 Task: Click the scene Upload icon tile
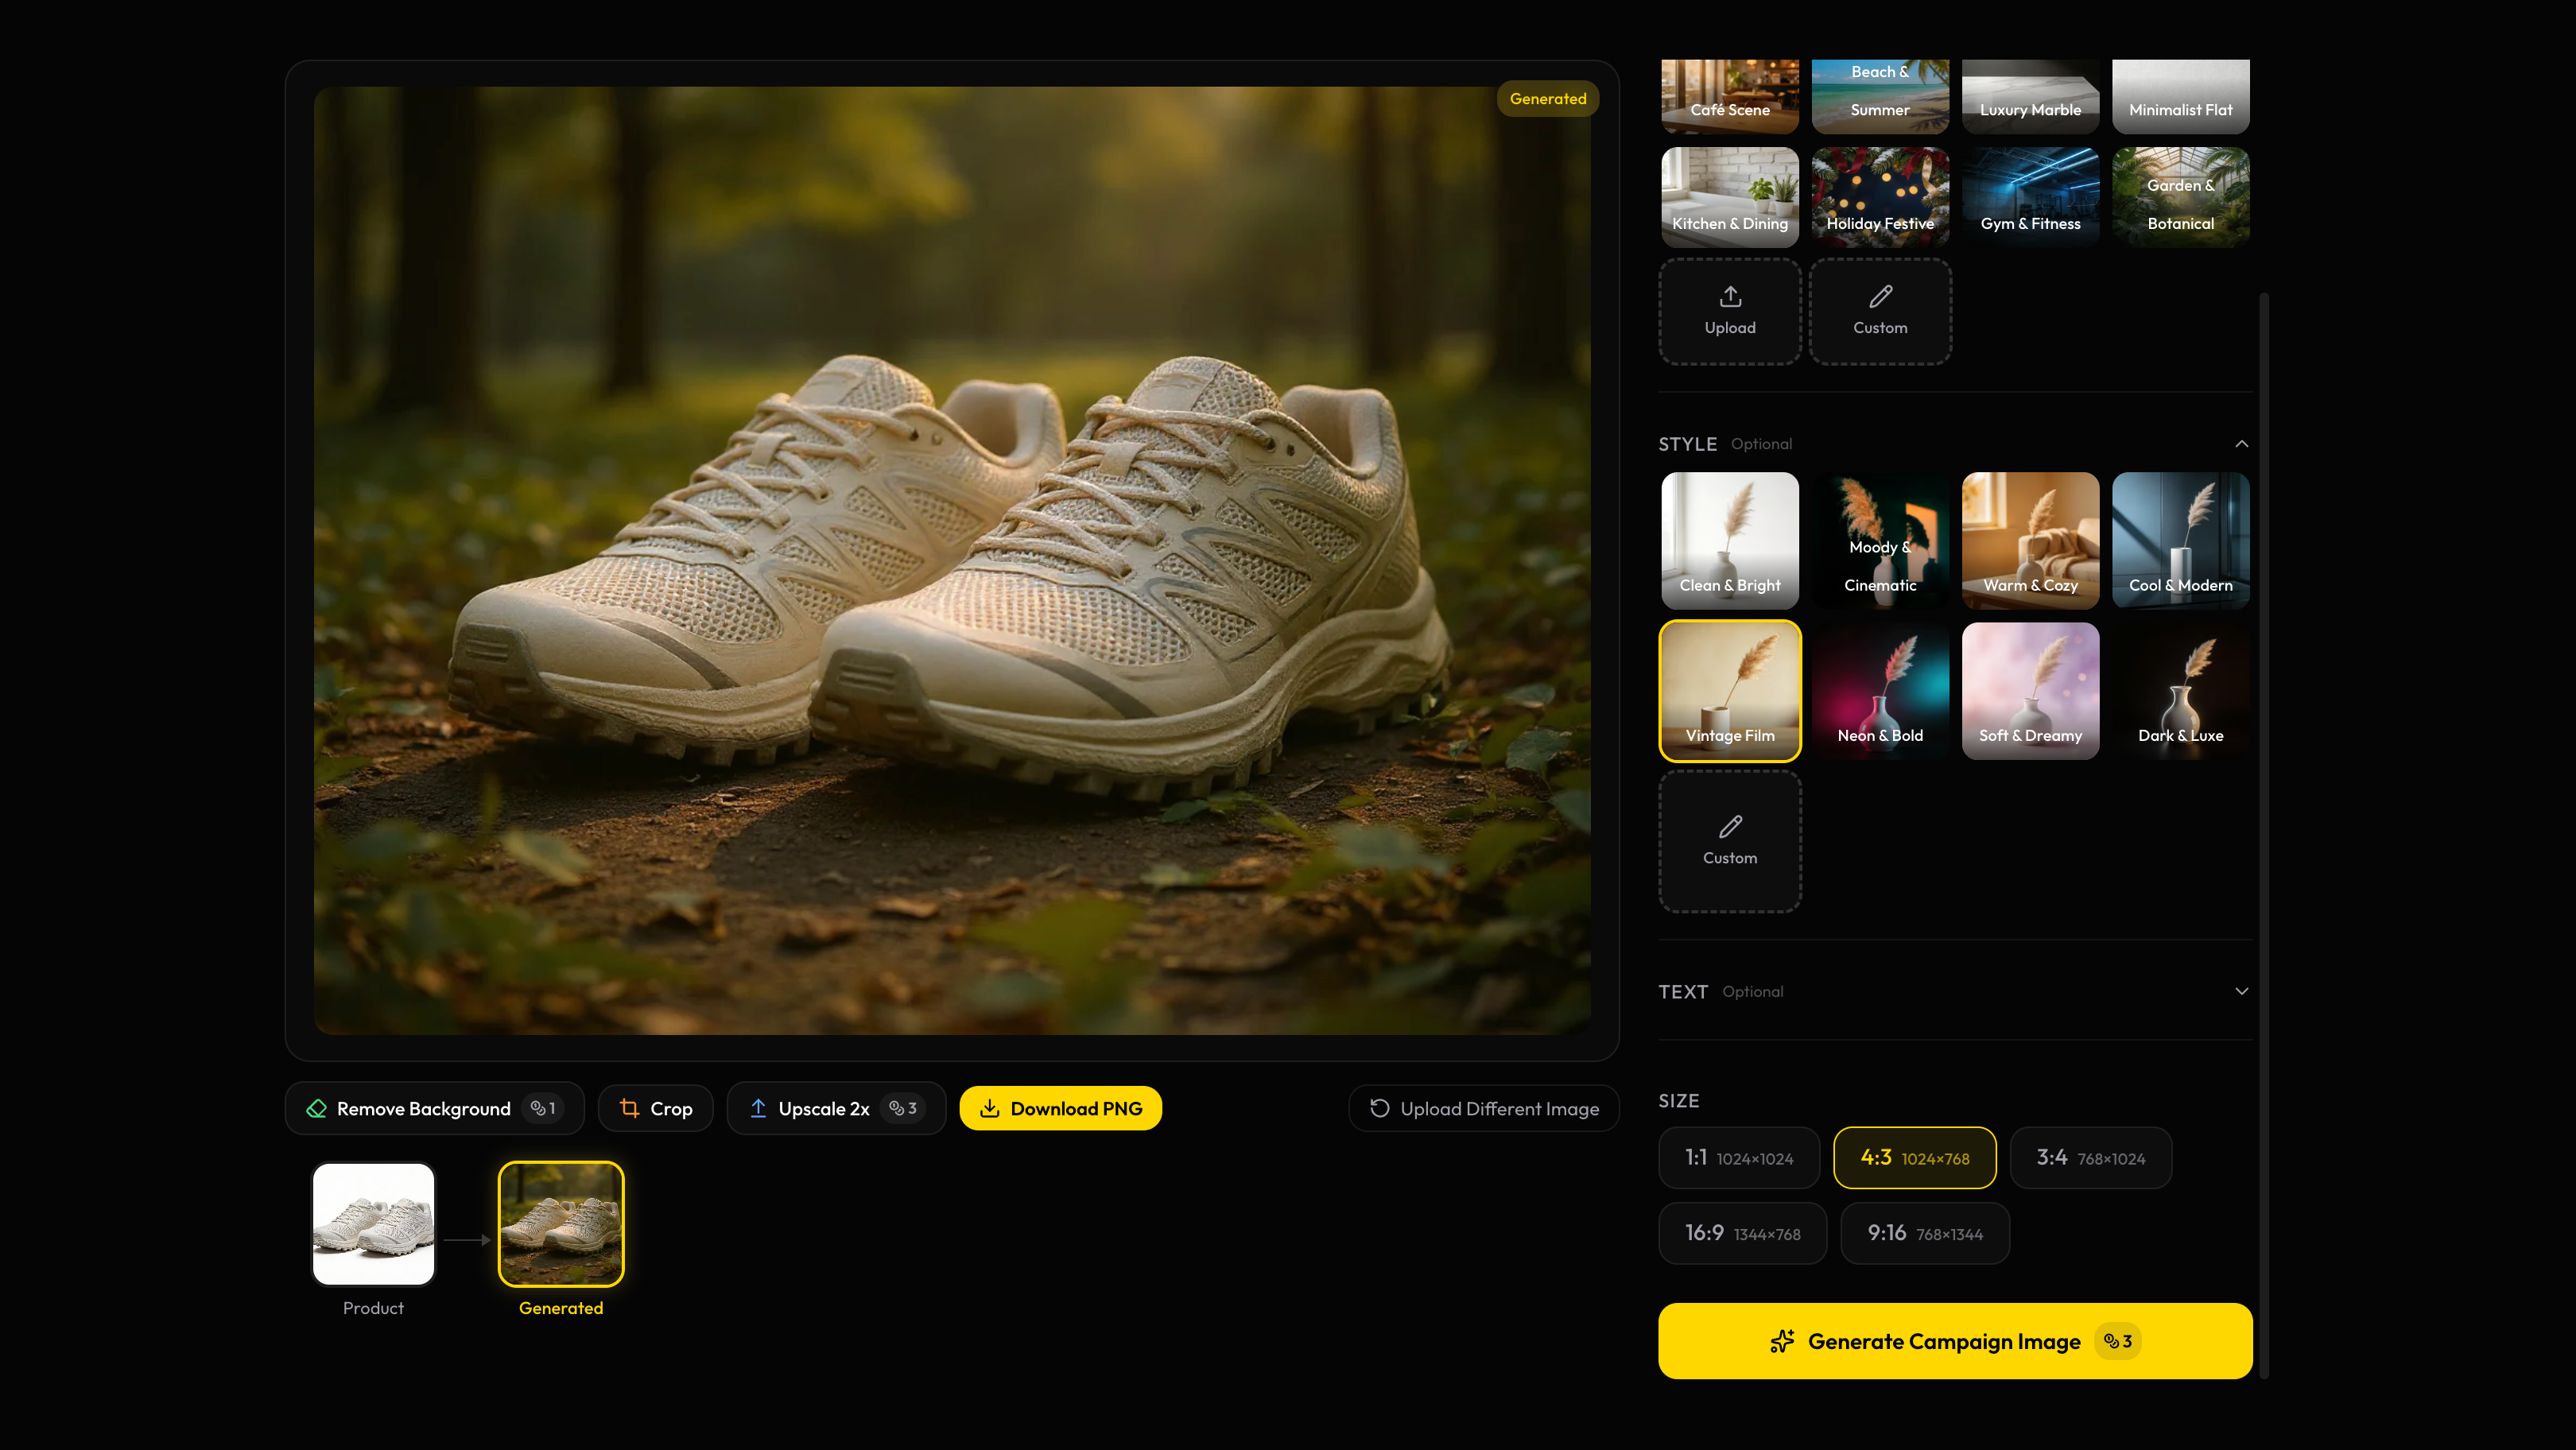pos(1730,311)
